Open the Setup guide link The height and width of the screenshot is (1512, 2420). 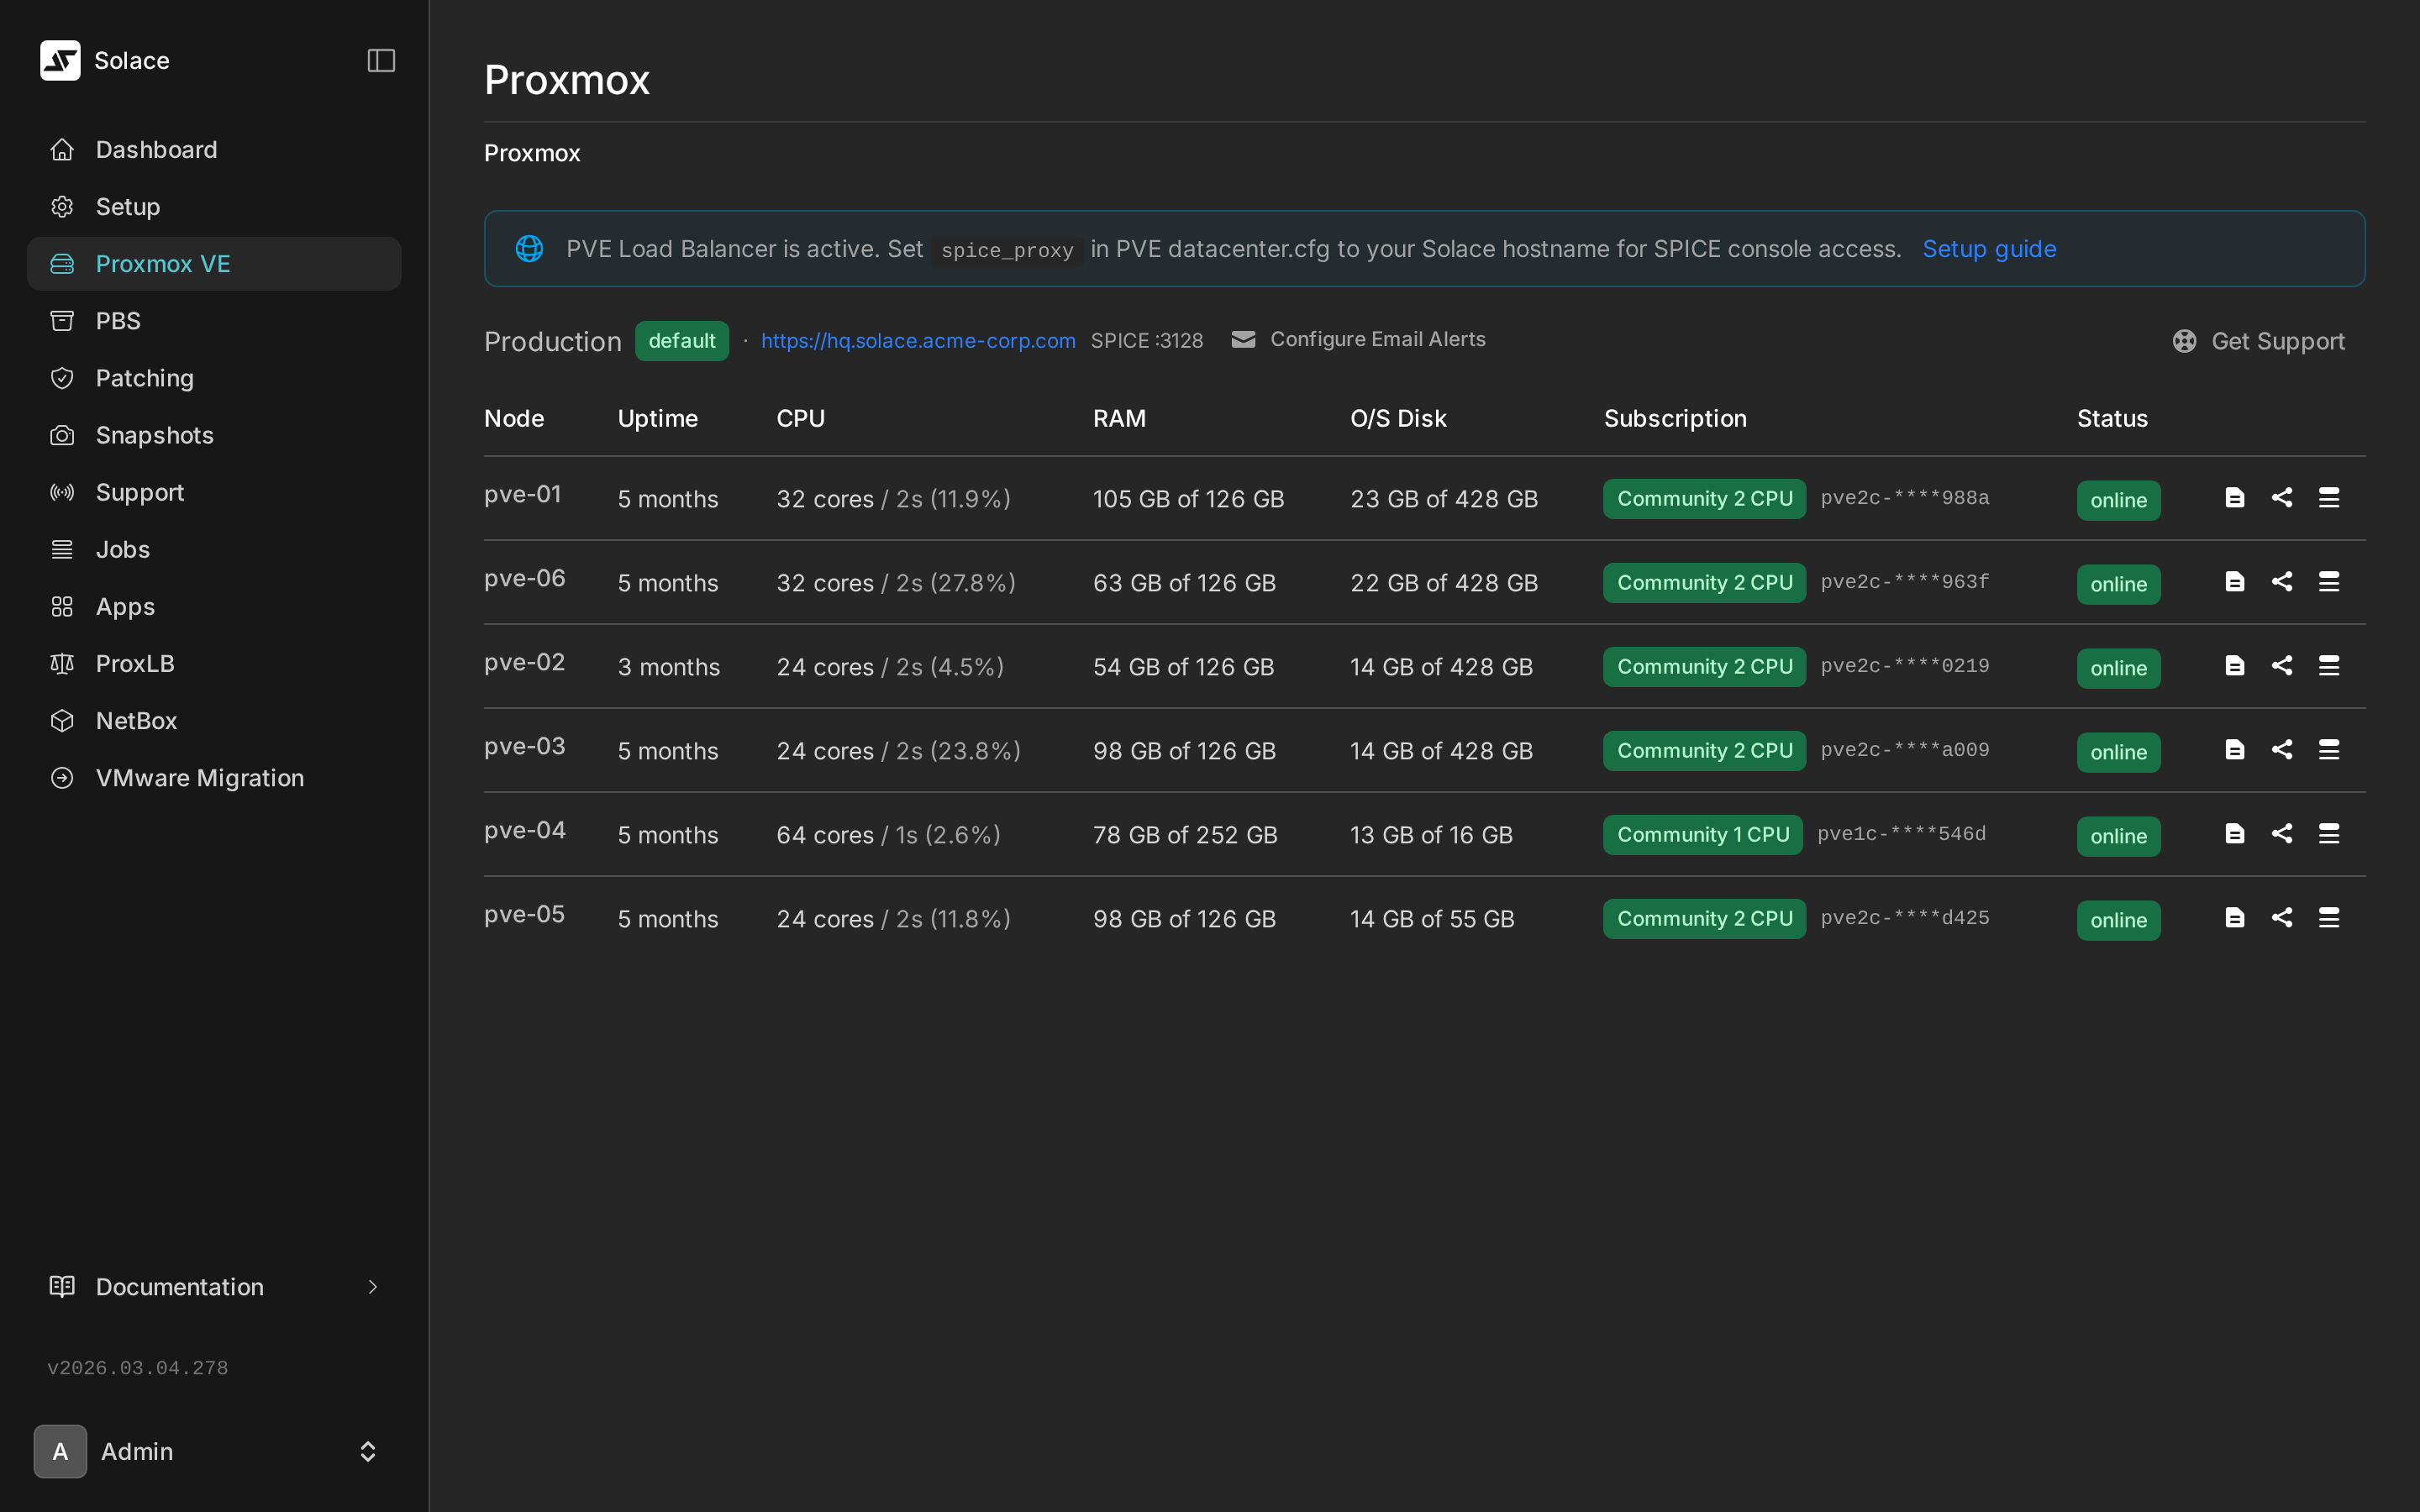pos(1989,248)
